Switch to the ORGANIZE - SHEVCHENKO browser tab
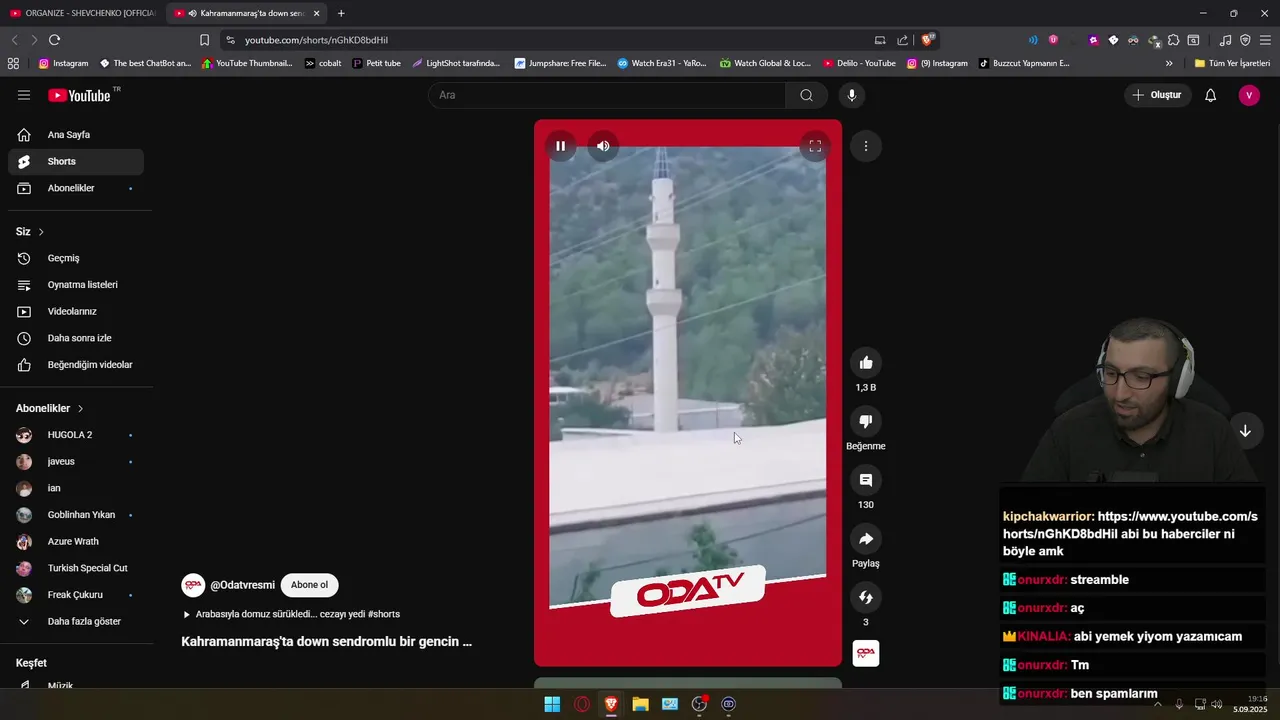This screenshot has height=720, width=1280. point(82,13)
